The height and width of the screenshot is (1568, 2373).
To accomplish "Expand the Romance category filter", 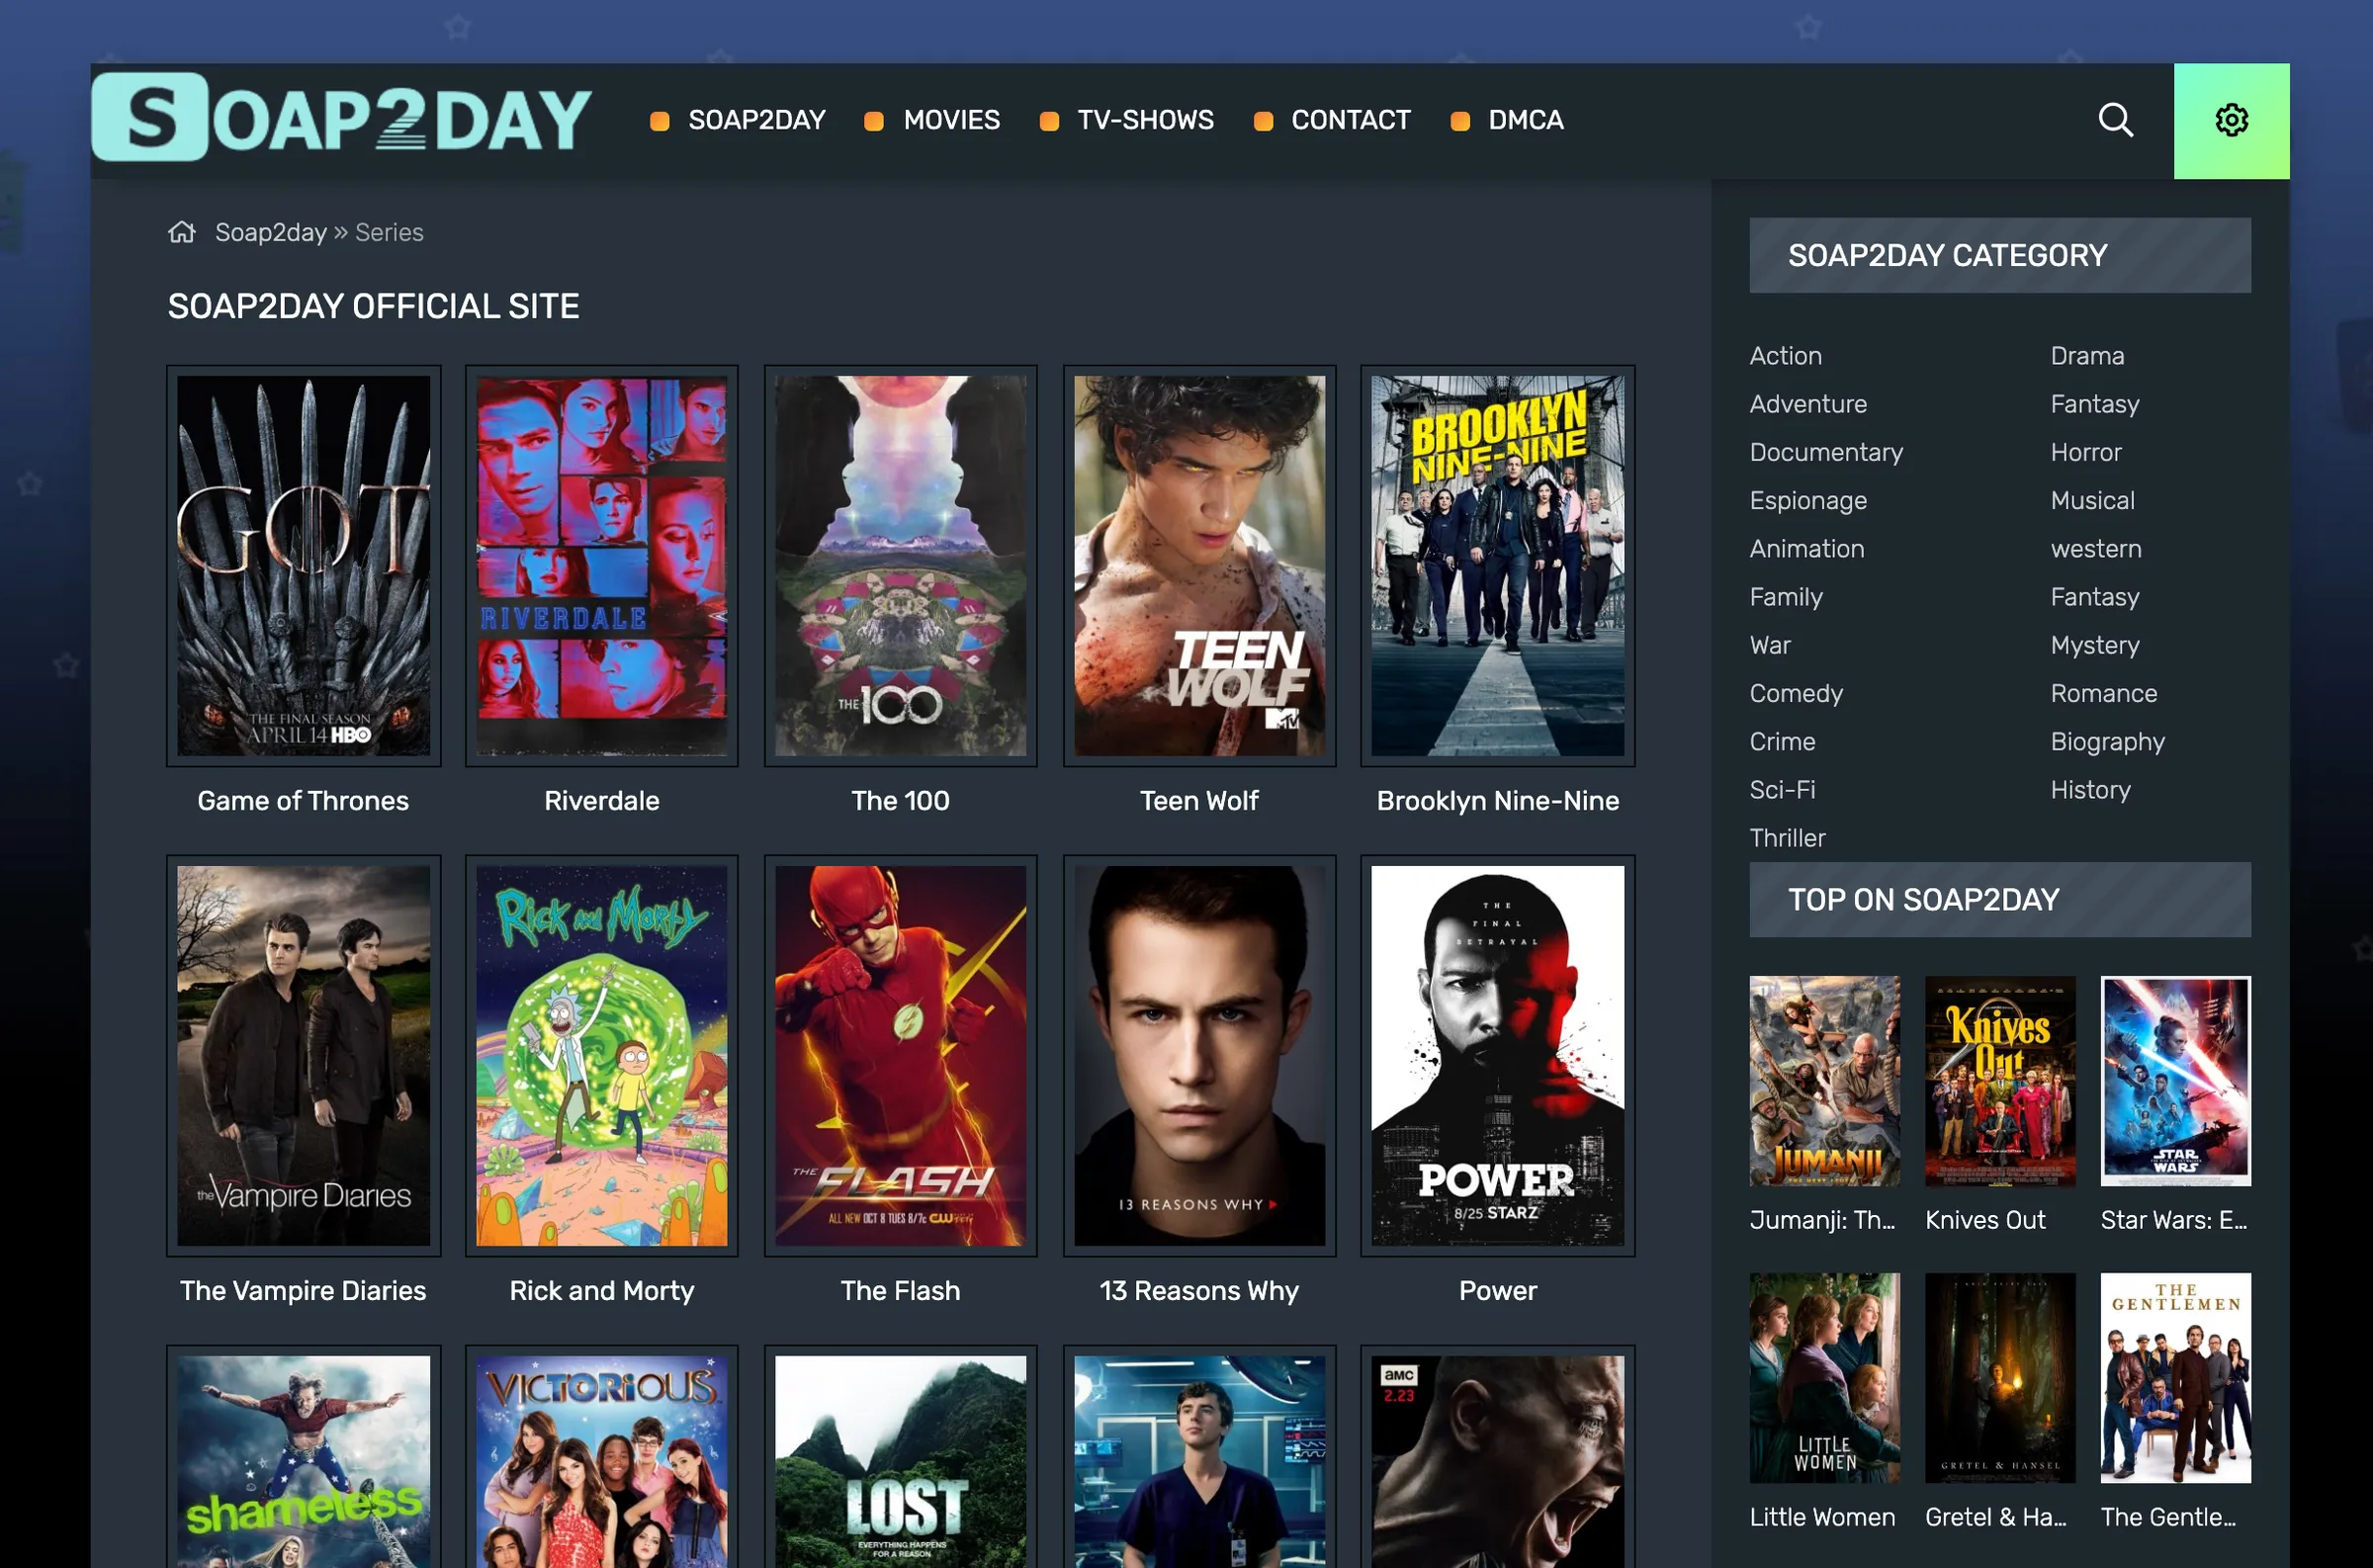I will coord(2103,691).
